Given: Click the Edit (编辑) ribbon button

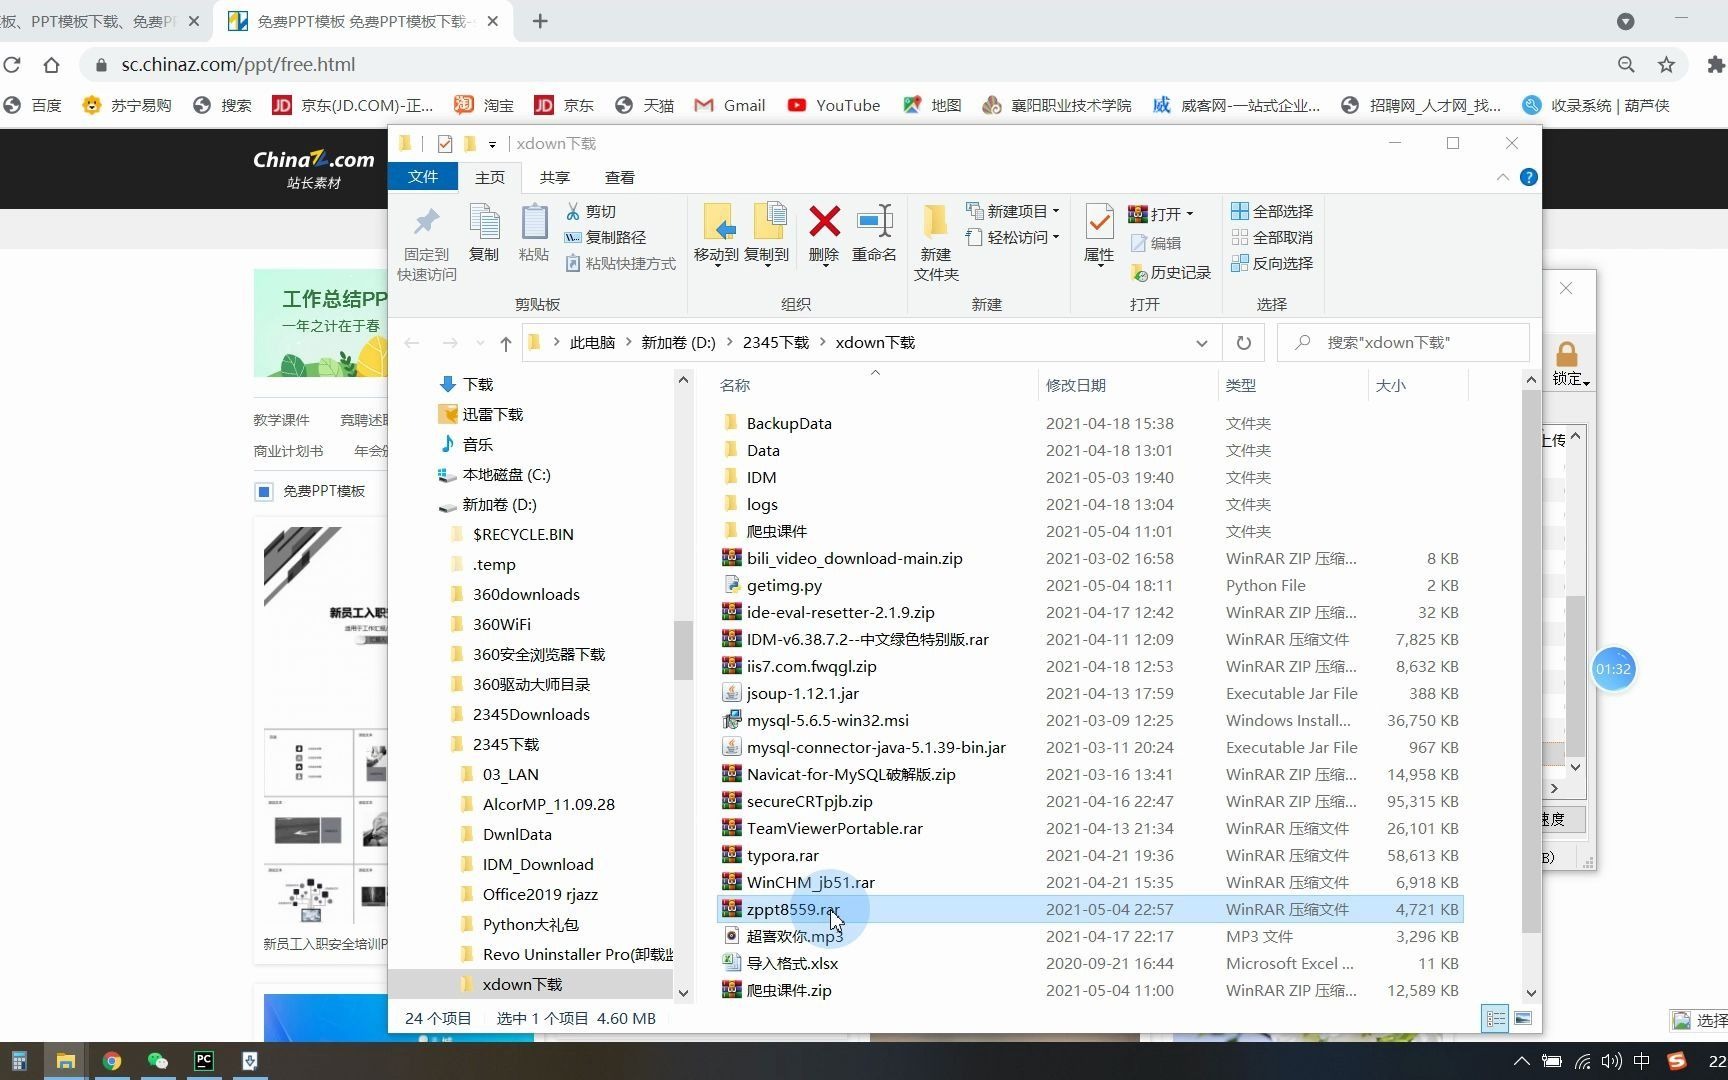Looking at the screenshot, I should (x=1156, y=243).
